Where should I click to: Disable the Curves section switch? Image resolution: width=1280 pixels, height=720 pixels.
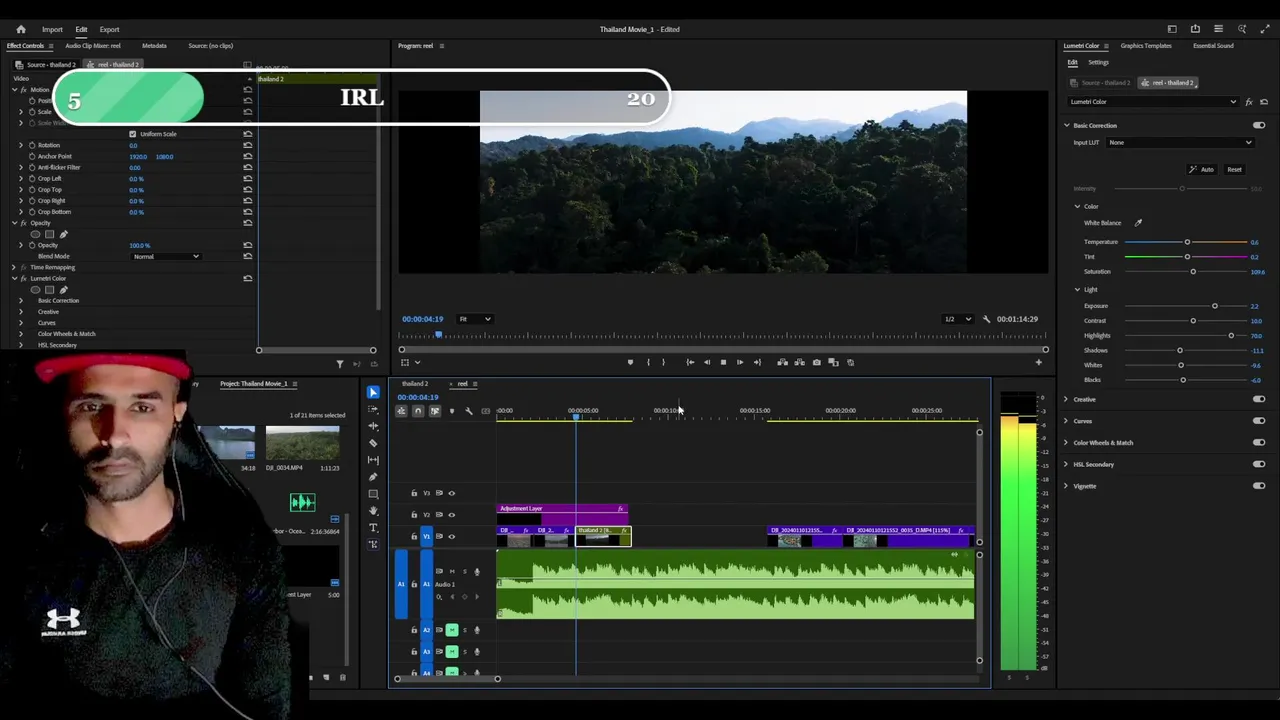[1259, 421]
